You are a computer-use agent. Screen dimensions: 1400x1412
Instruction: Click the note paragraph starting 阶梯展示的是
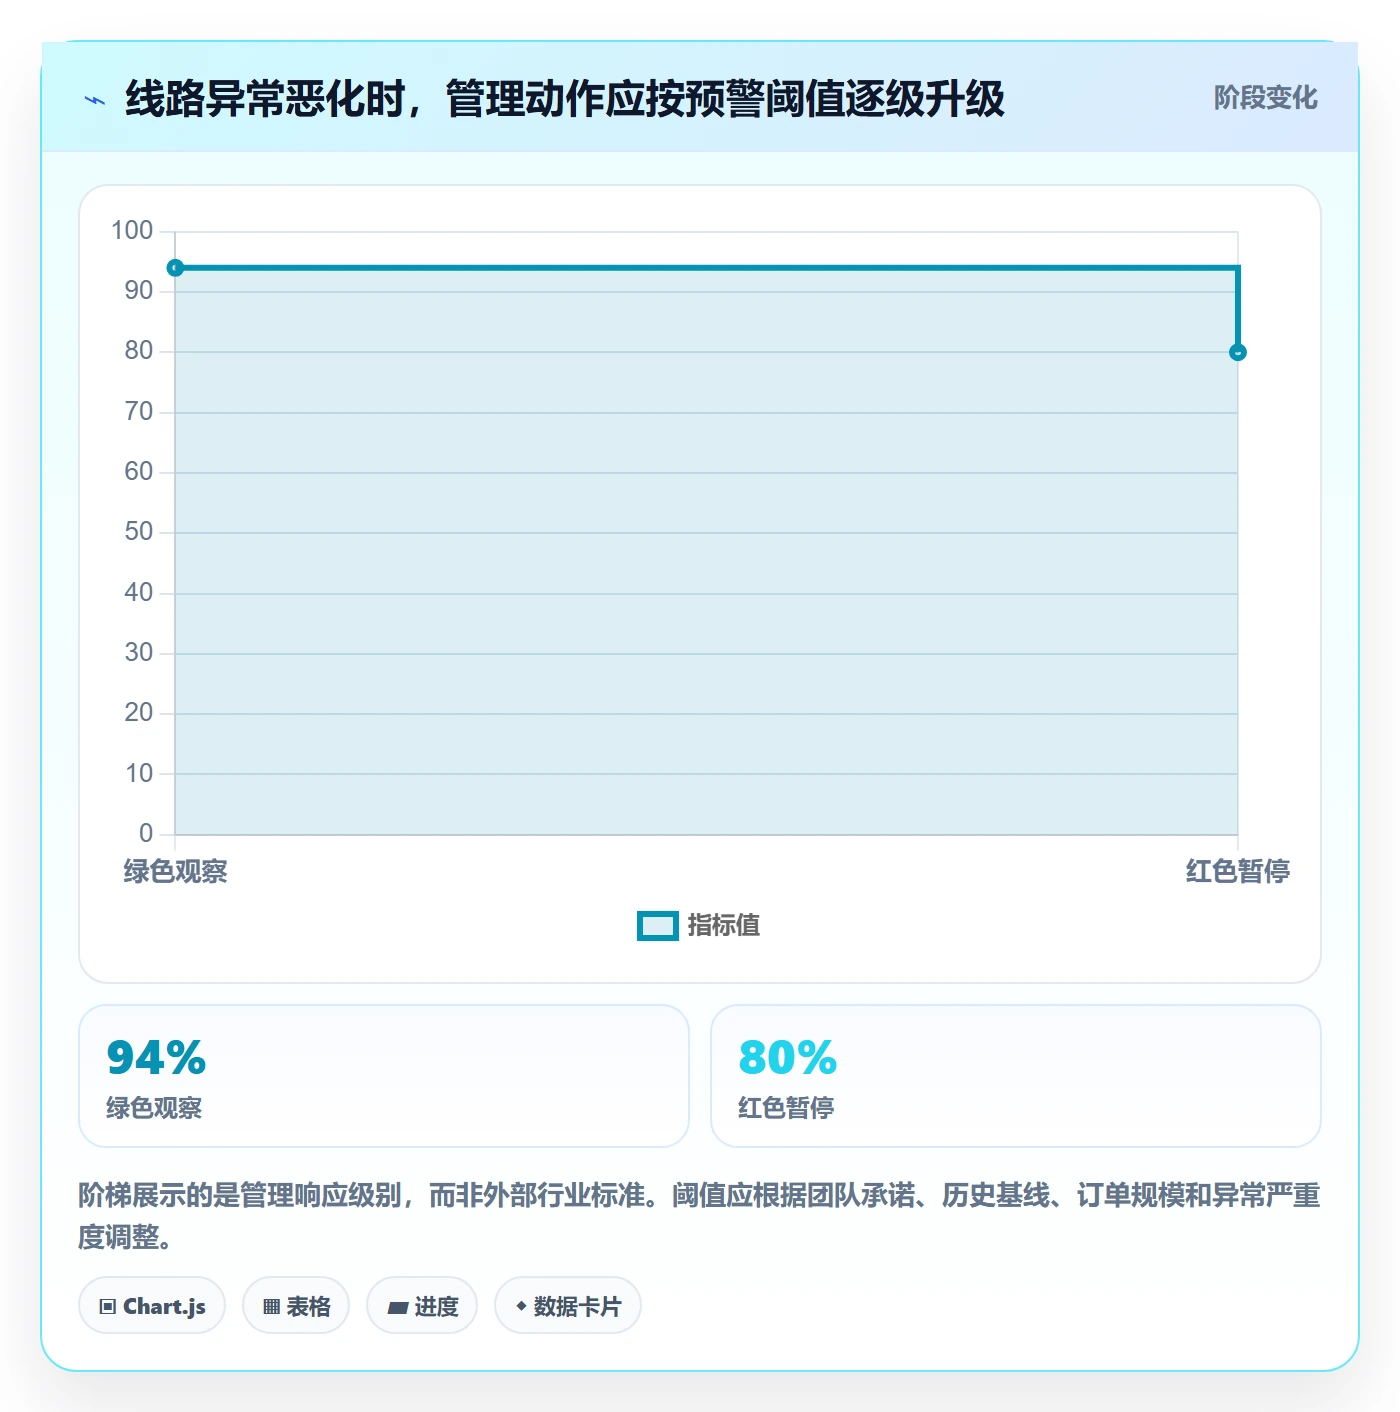699,1216
